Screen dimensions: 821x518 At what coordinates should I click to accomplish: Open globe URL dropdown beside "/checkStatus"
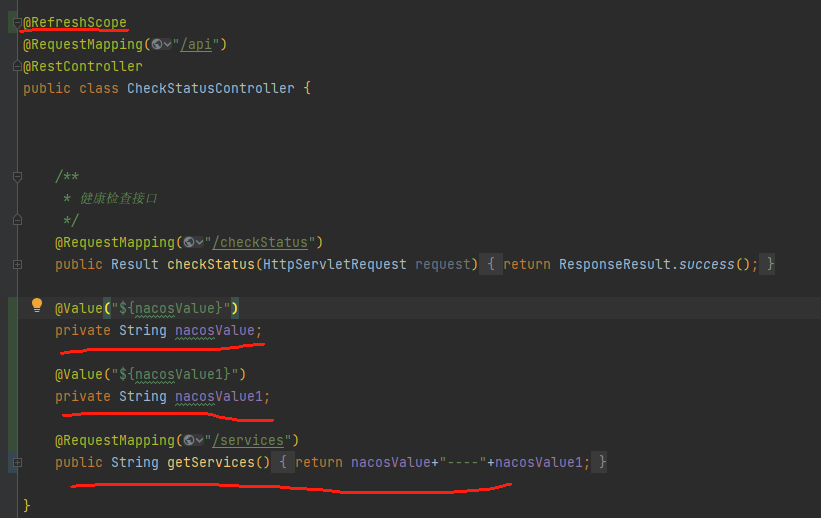(193, 243)
